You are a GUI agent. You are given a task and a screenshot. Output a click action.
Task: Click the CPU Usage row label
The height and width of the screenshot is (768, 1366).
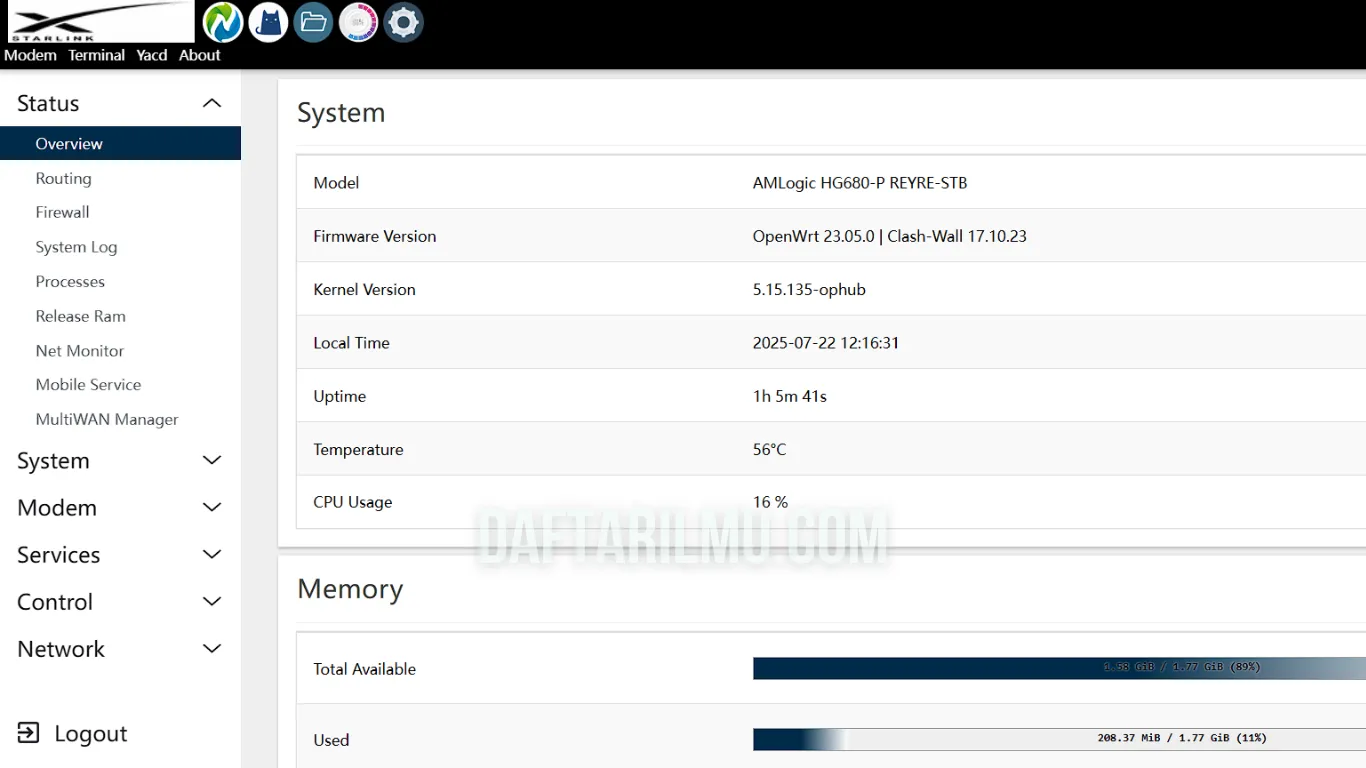[x=353, y=502]
